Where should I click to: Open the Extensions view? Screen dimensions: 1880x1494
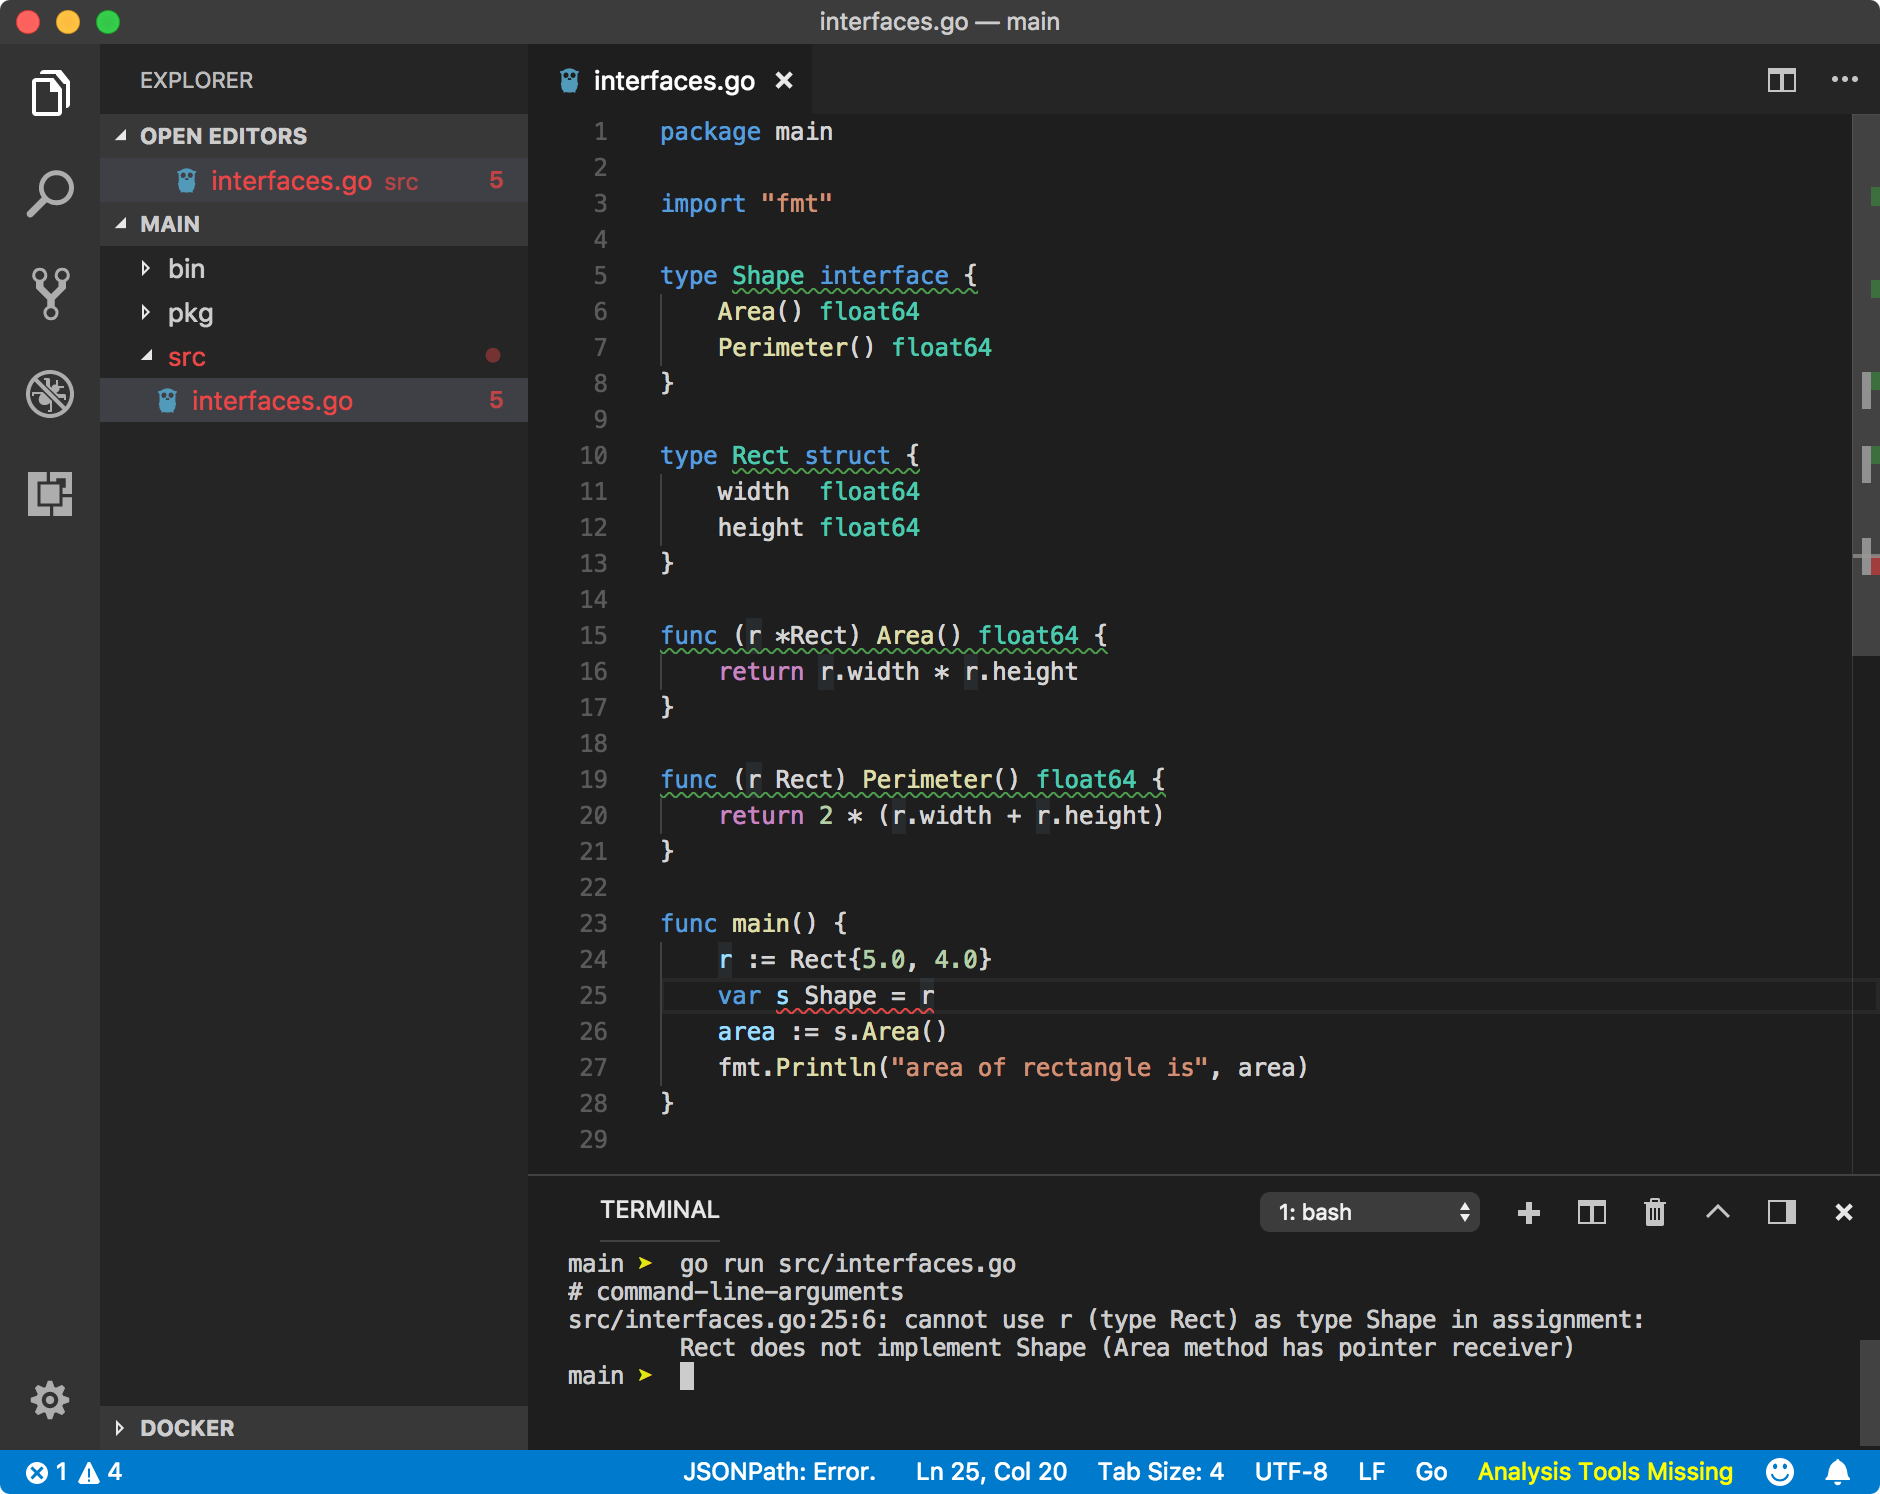[x=50, y=494]
